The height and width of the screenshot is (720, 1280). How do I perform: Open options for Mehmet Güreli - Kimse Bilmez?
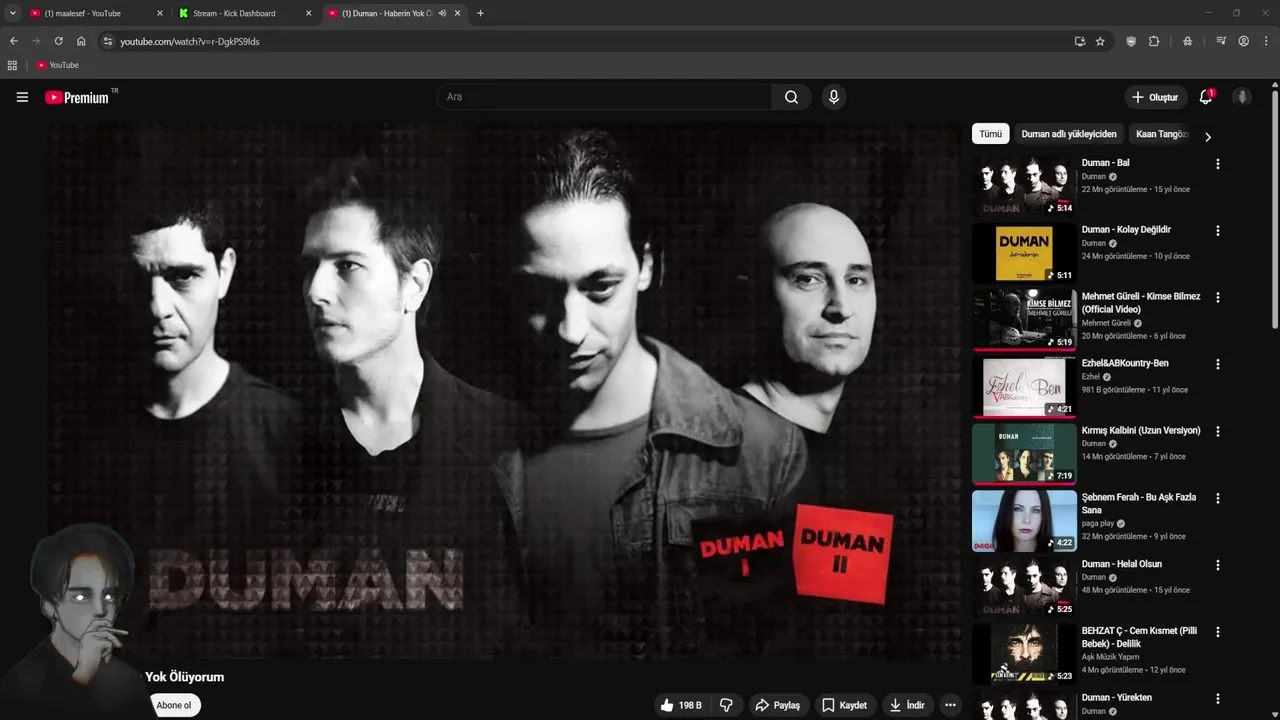(1217, 298)
